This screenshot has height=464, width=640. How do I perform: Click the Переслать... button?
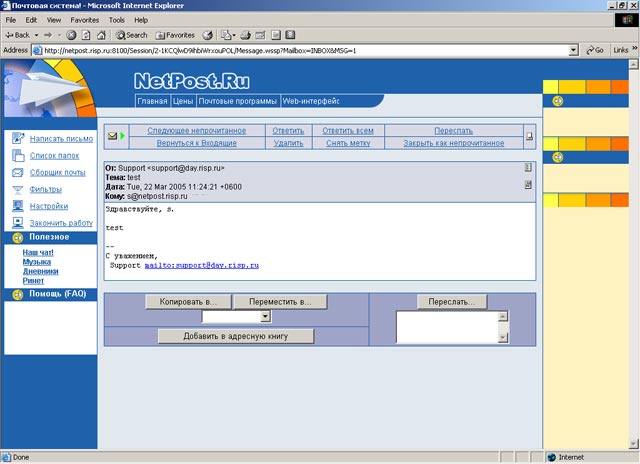(452, 302)
